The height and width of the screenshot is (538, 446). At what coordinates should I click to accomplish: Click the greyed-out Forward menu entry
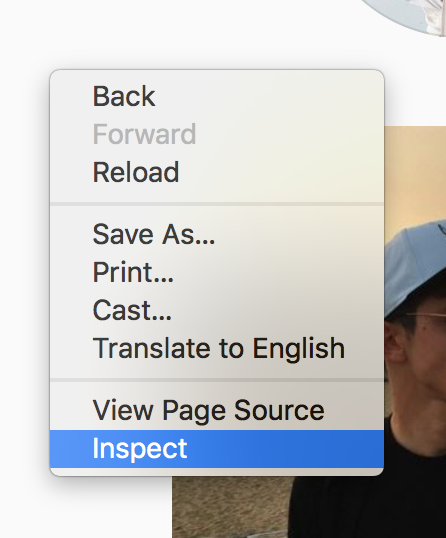click(x=217, y=134)
